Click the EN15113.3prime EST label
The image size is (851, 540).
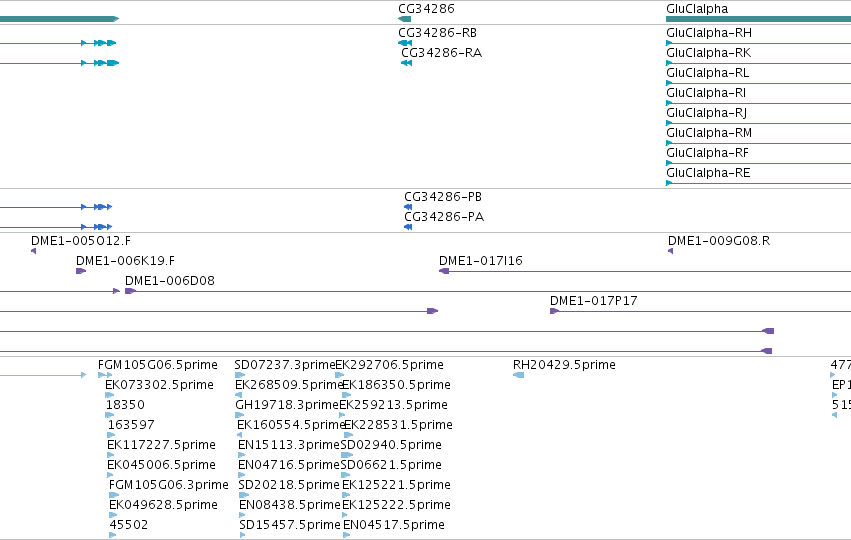[289, 445]
